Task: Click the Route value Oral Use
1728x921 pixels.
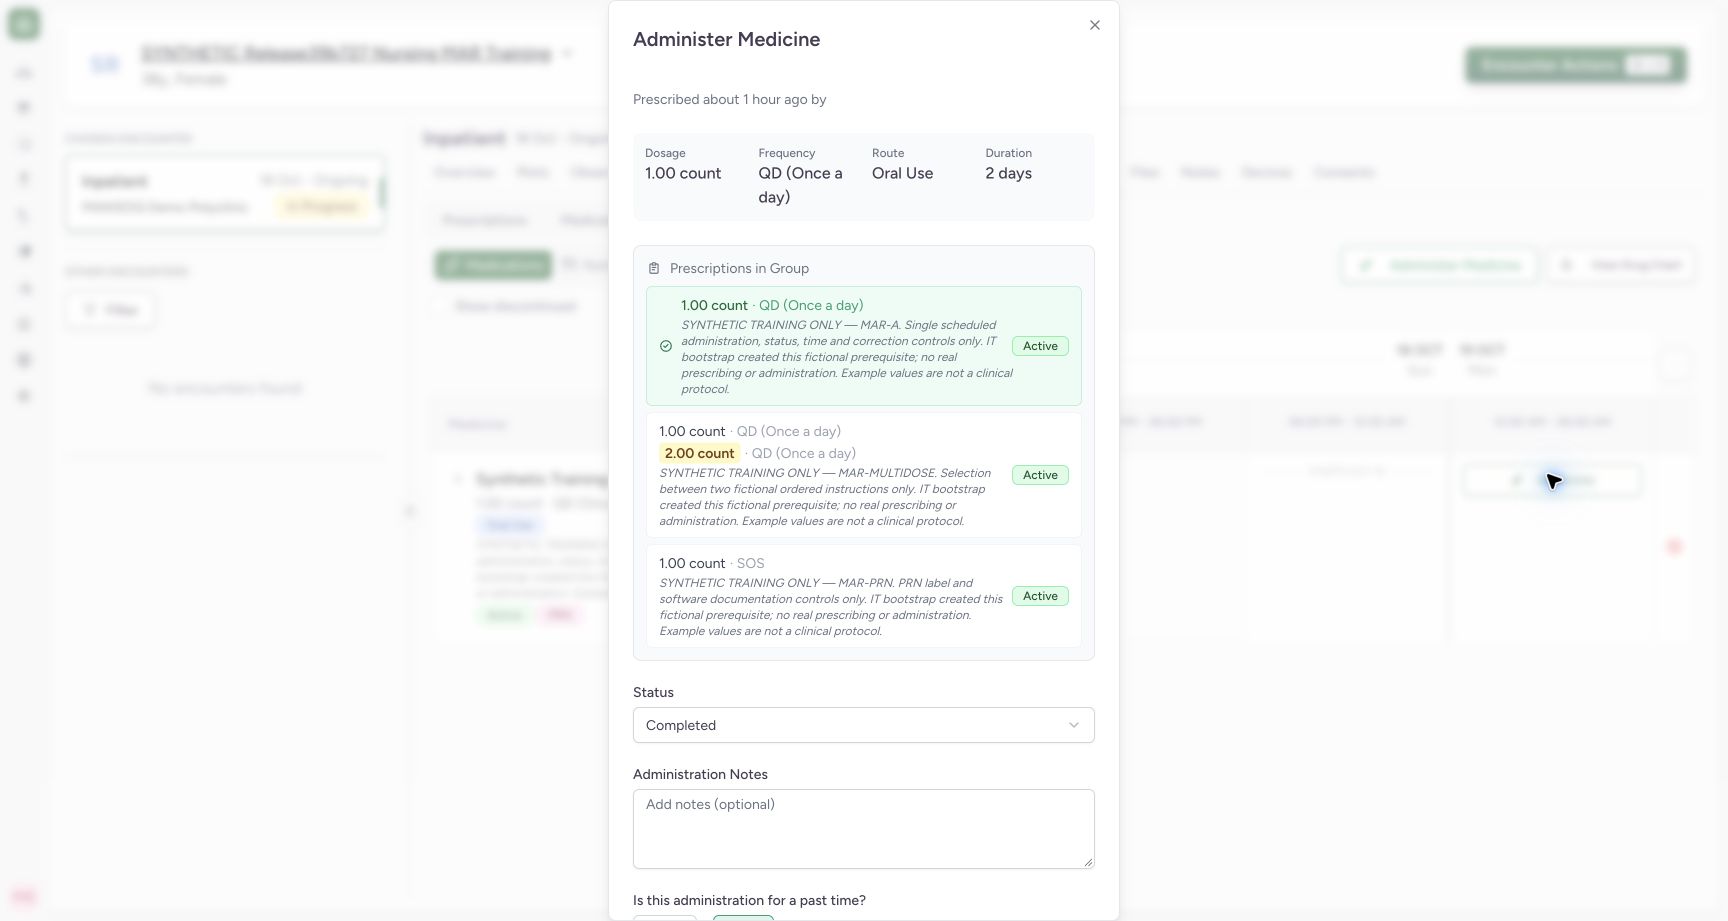Action: (902, 173)
